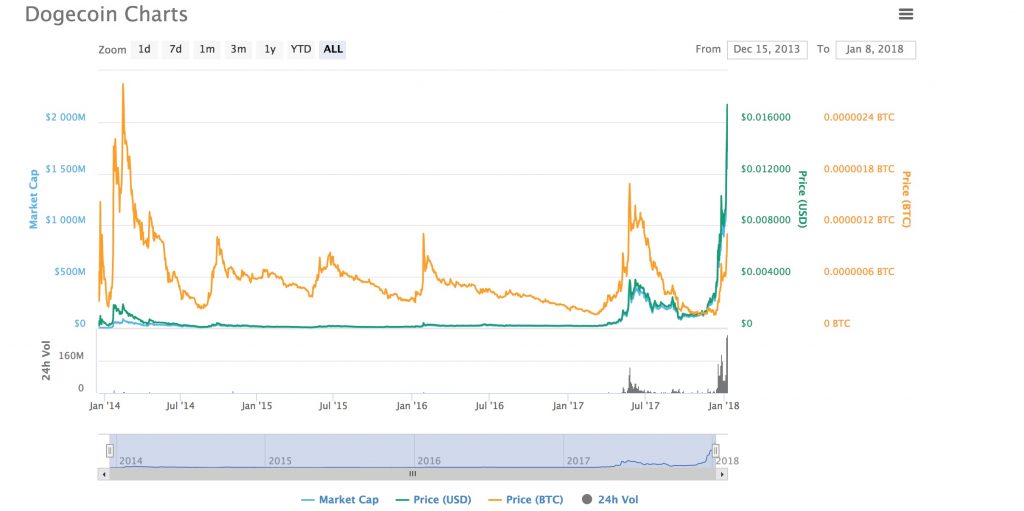The width and height of the screenshot is (1024, 511).
Task: Click the $500M market cap label
Action: point(70,272)
